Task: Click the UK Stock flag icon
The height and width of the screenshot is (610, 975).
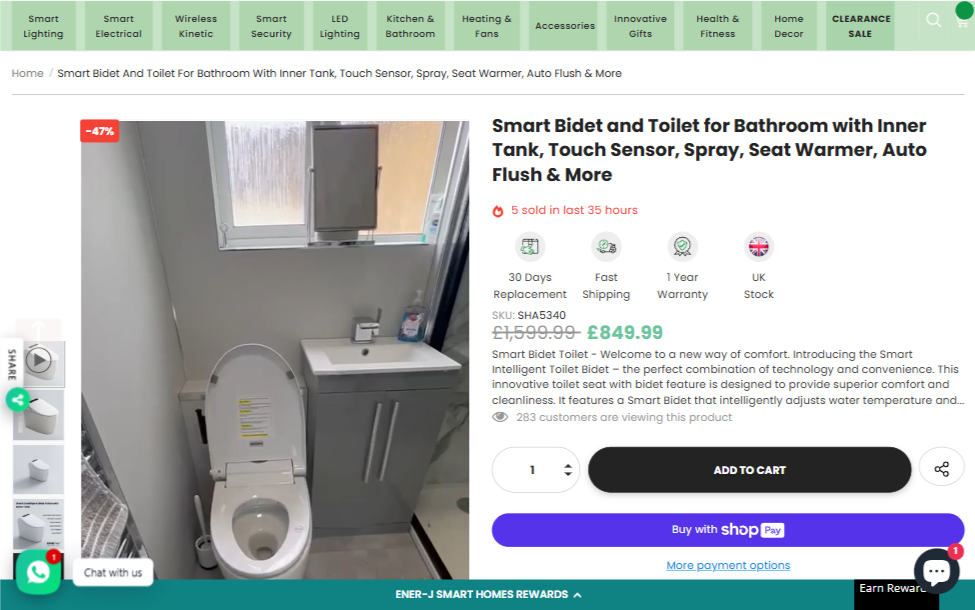Action: click(759, 246)
